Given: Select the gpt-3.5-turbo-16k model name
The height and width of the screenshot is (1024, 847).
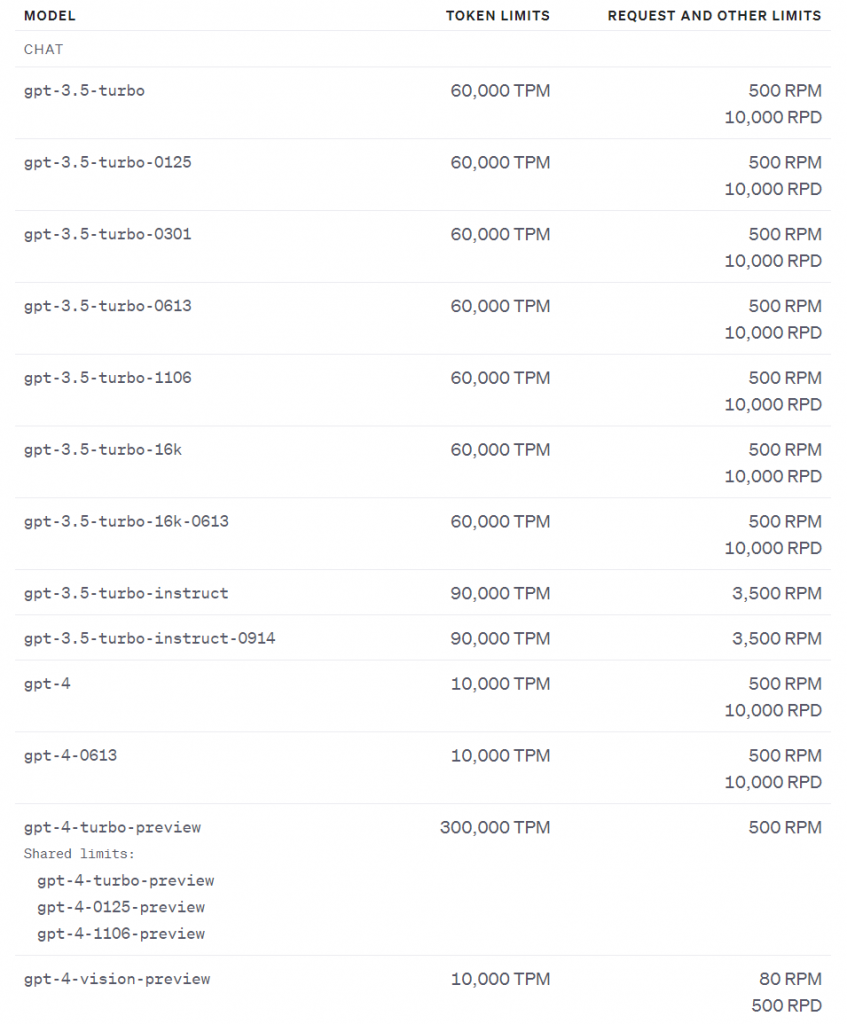Looking at the screenshot, I should [103, 451].
